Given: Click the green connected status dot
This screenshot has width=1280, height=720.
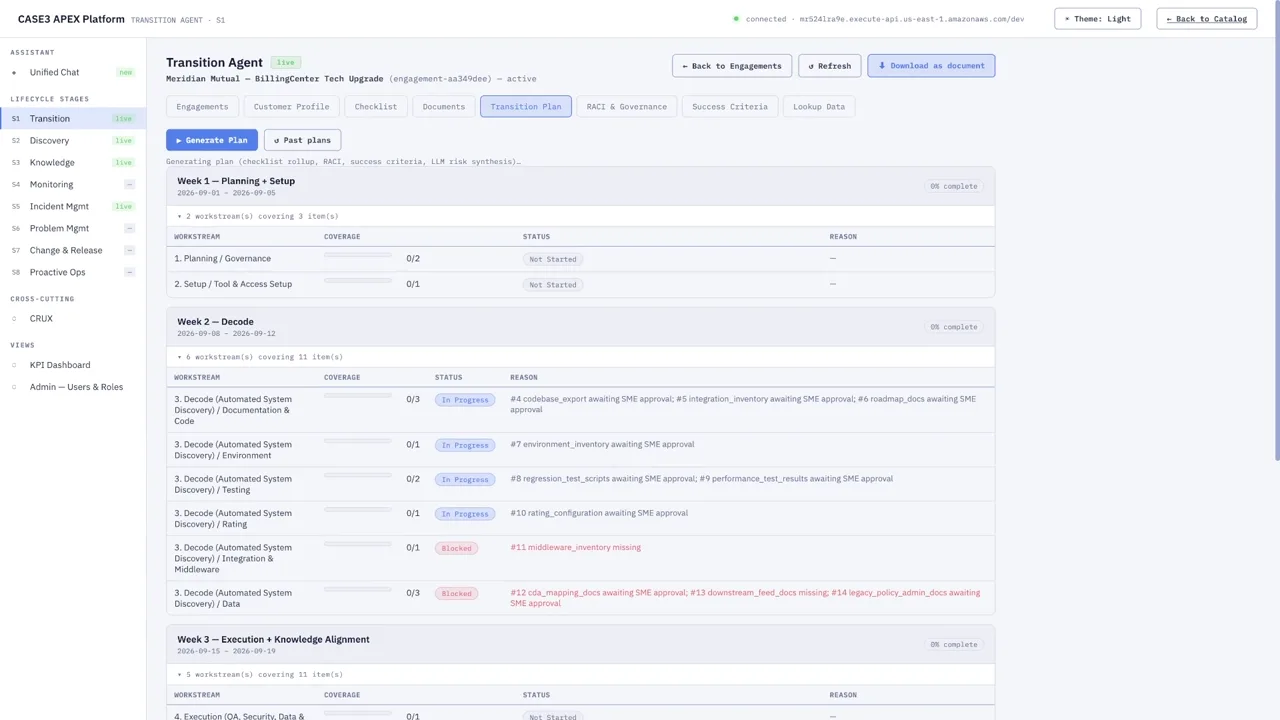Looking at the screenshot, I should pyautogui.click(x=736, y=19).
